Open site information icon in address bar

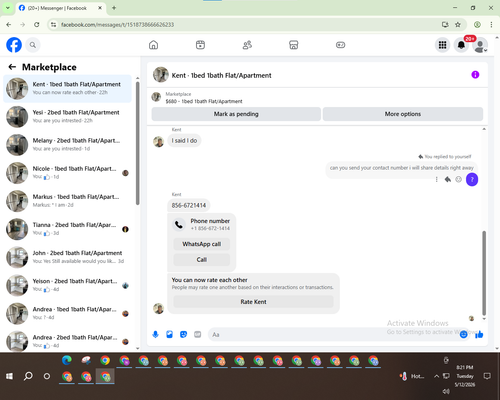[x=53, y=25]
